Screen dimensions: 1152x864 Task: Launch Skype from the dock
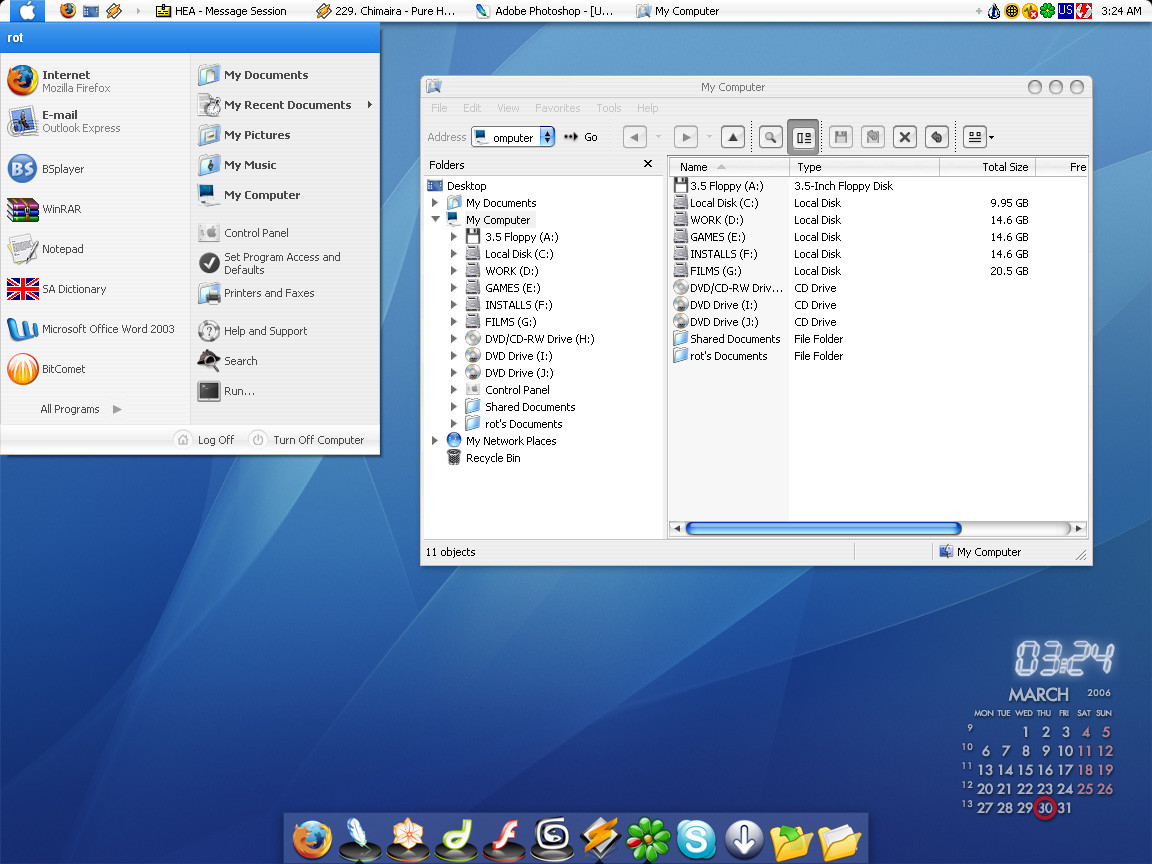click(696, 839)
